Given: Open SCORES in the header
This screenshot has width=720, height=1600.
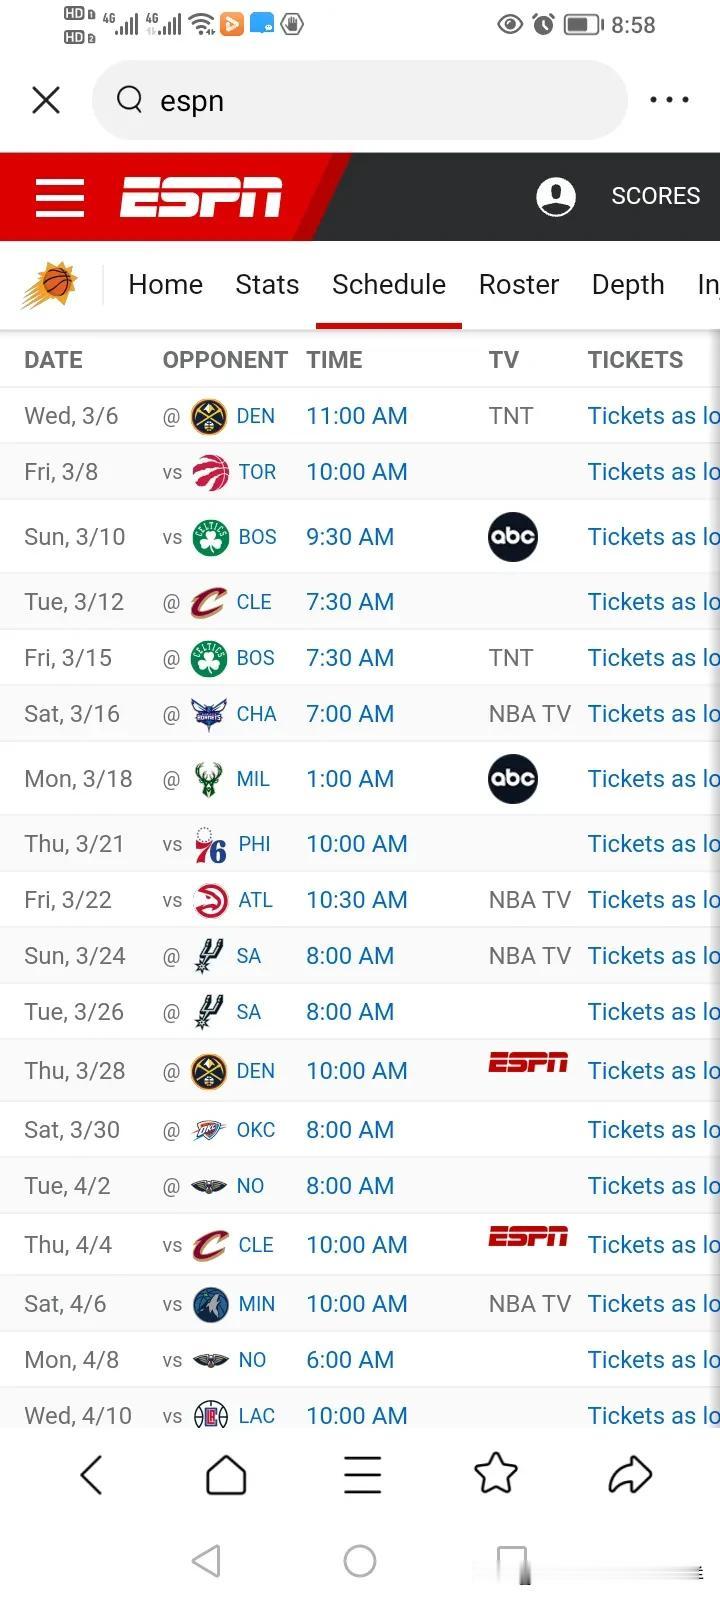Looking at the screenshot, I should pyautogui.click(x=656, y=196).
